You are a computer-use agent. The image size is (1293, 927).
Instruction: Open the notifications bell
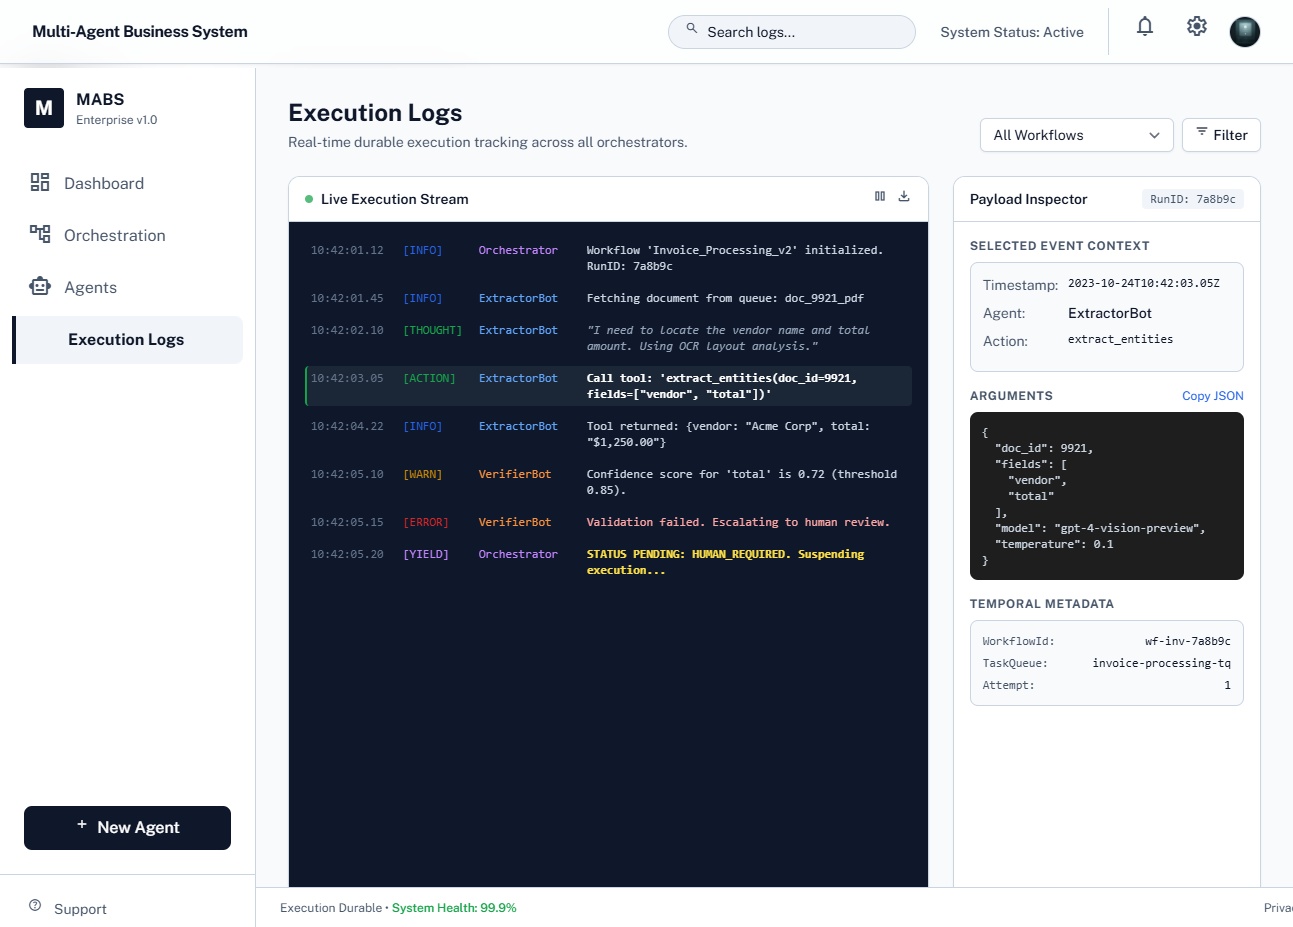pos(1145,27)
